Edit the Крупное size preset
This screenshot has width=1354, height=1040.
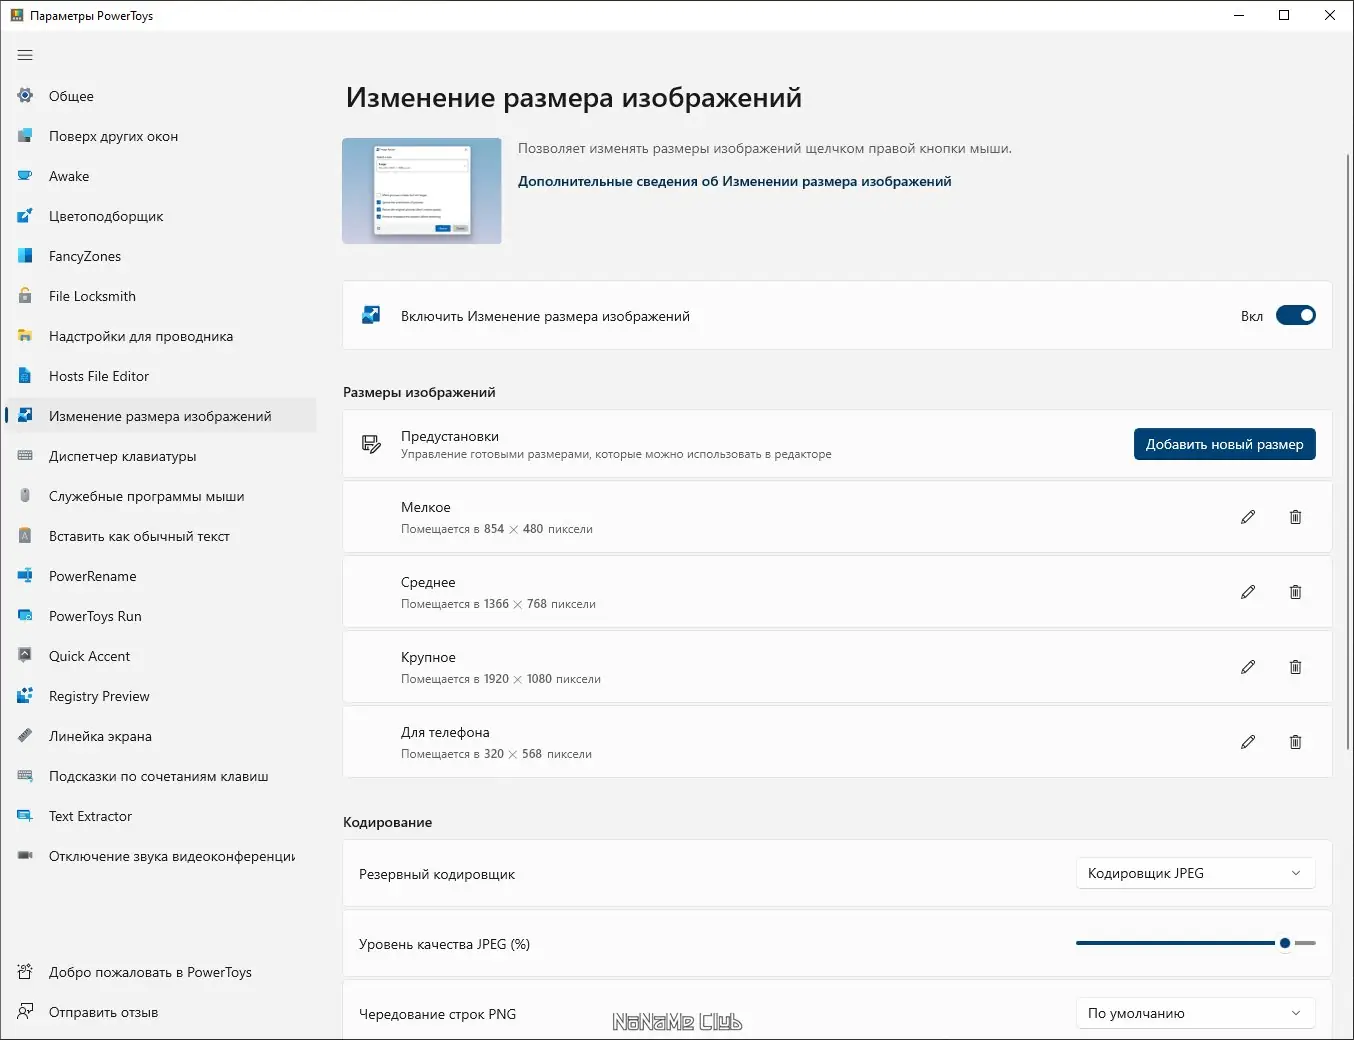click(x=1248, y=667)
